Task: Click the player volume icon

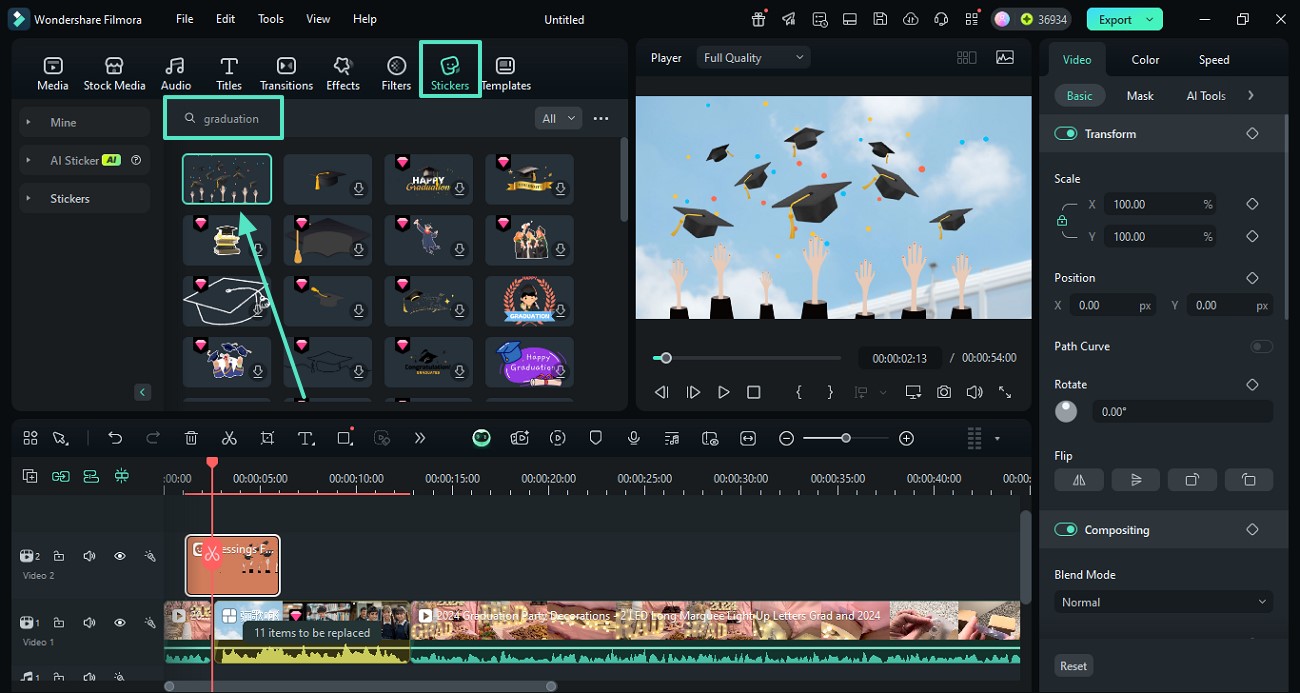Action: [974, 393]
